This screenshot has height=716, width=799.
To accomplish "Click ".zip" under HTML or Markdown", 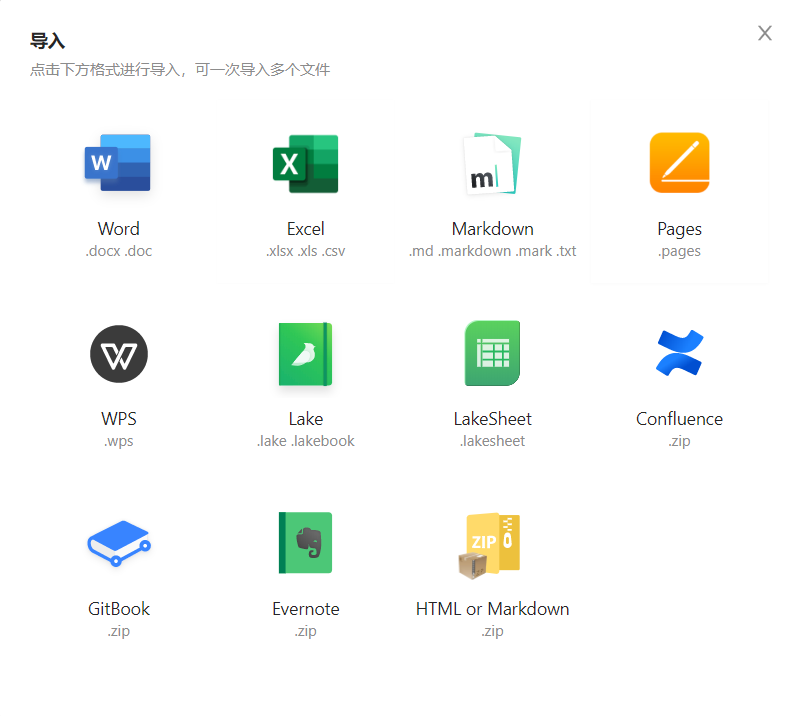I will (x=492, y=631).
